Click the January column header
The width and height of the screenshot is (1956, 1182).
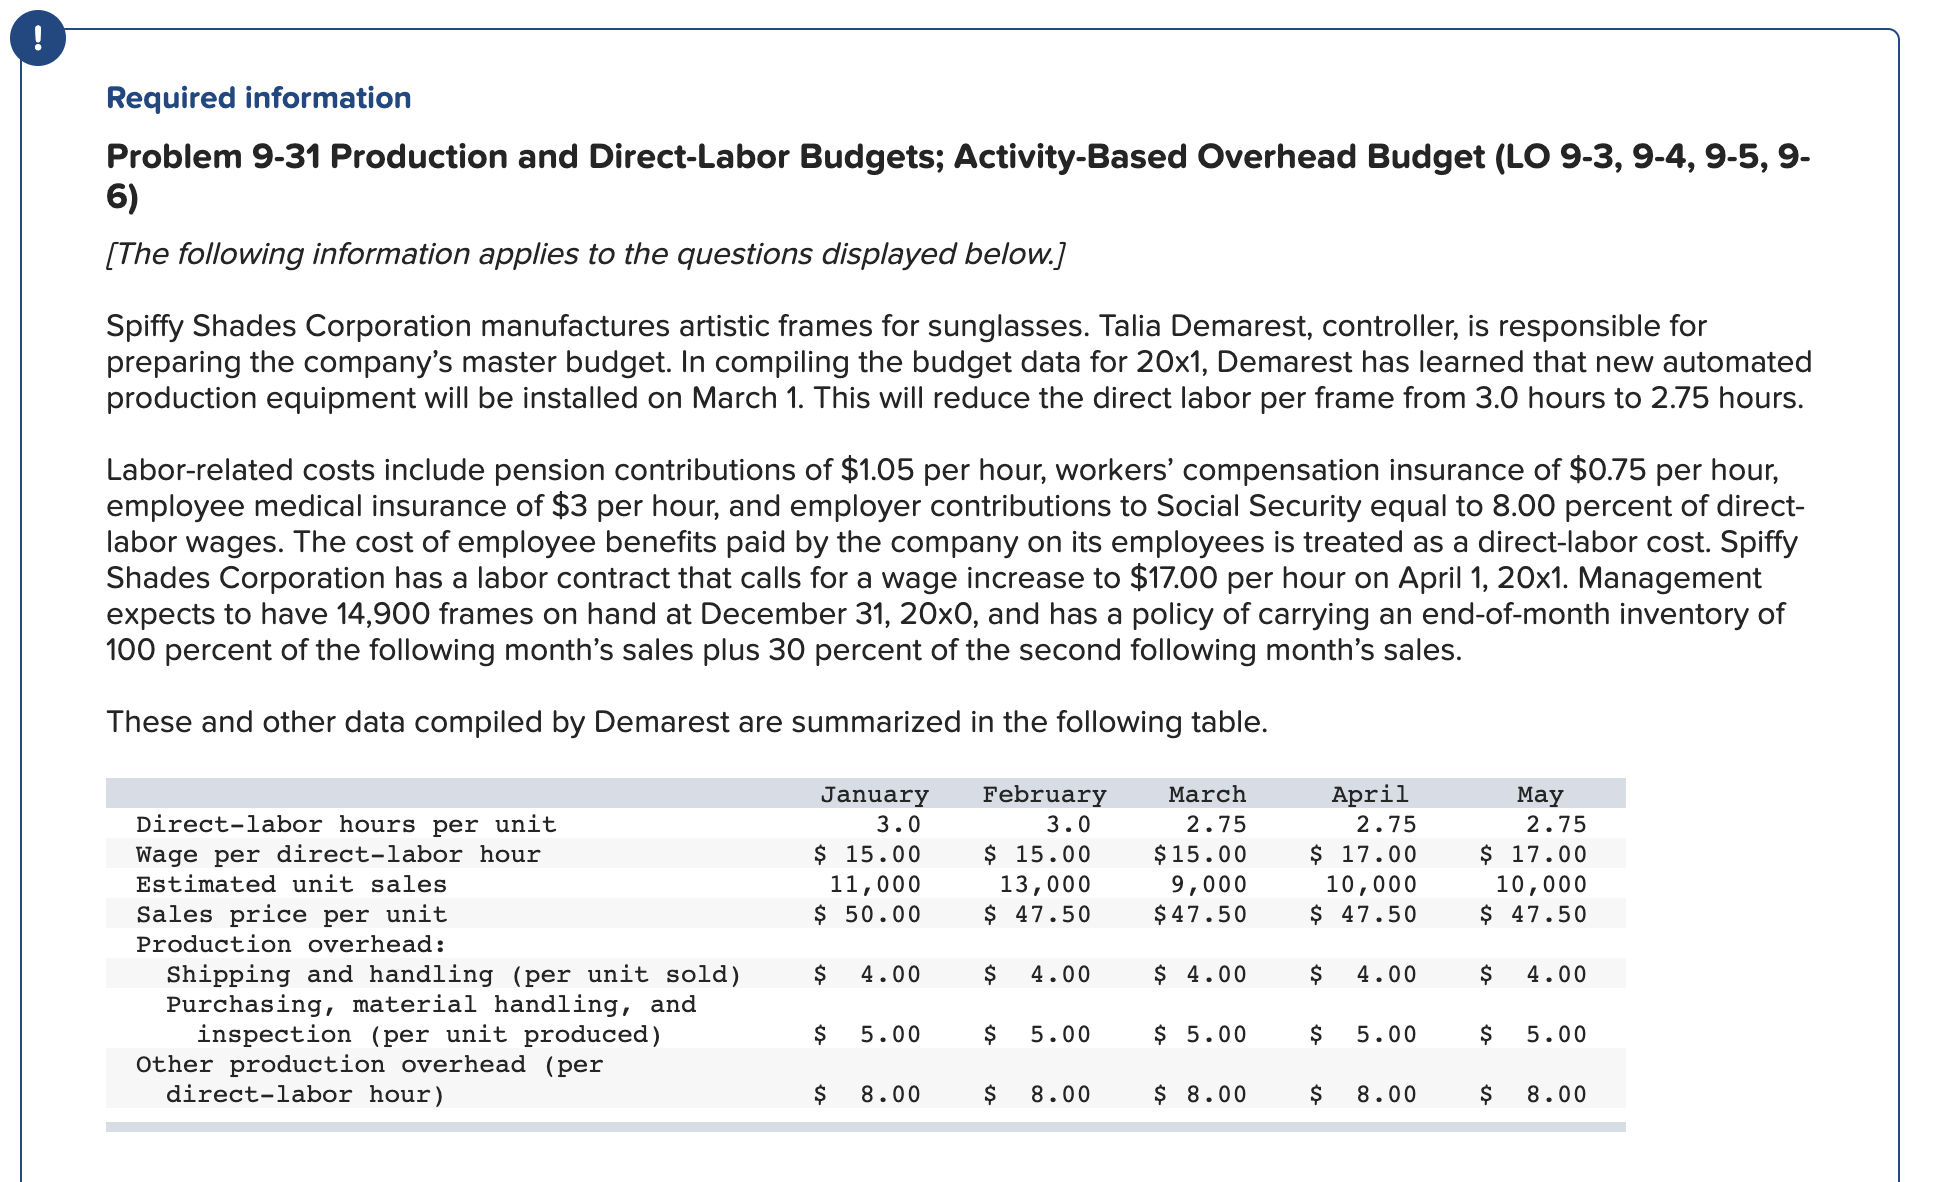pyautogui.click(x=873, y=794)
